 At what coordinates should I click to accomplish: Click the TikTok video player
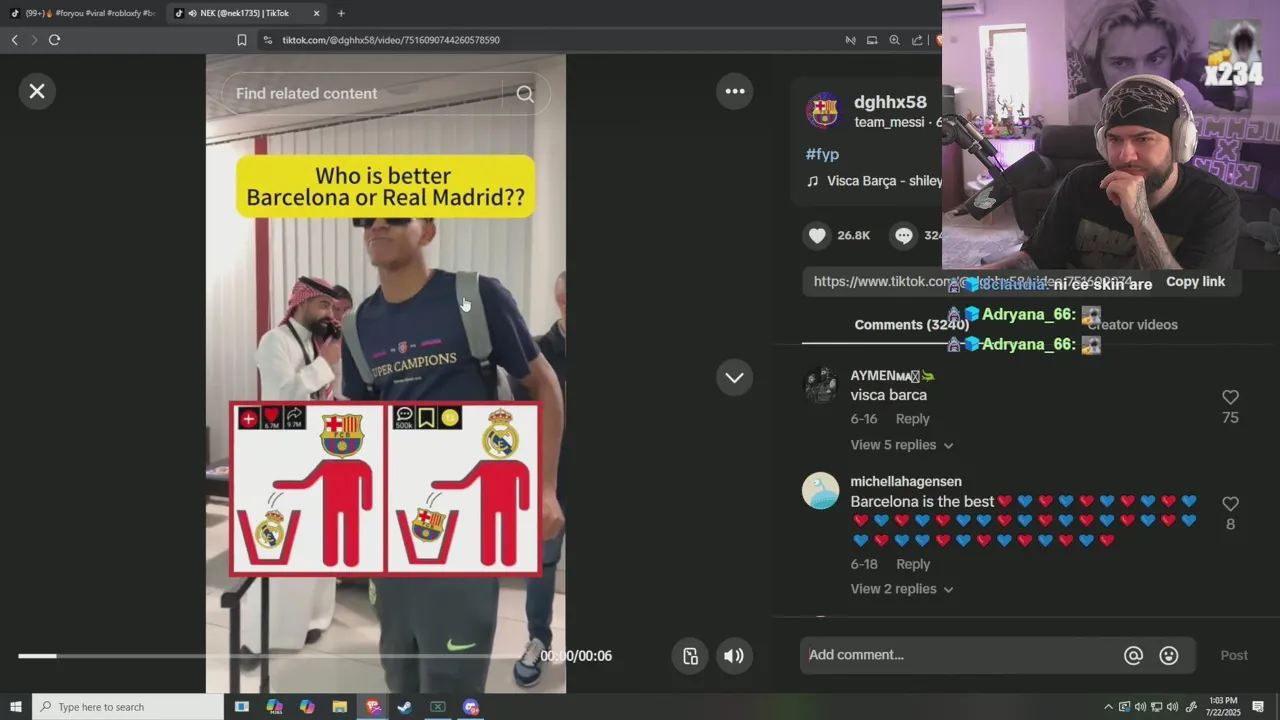(x=385, y=373)
